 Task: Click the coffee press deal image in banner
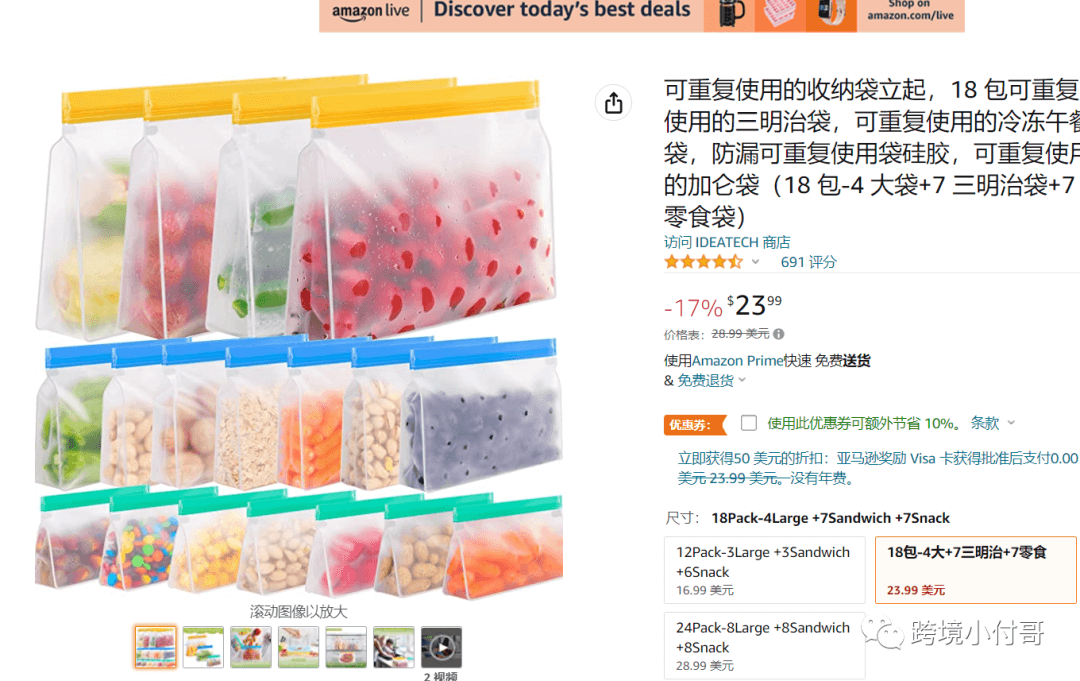click(729, 14)
